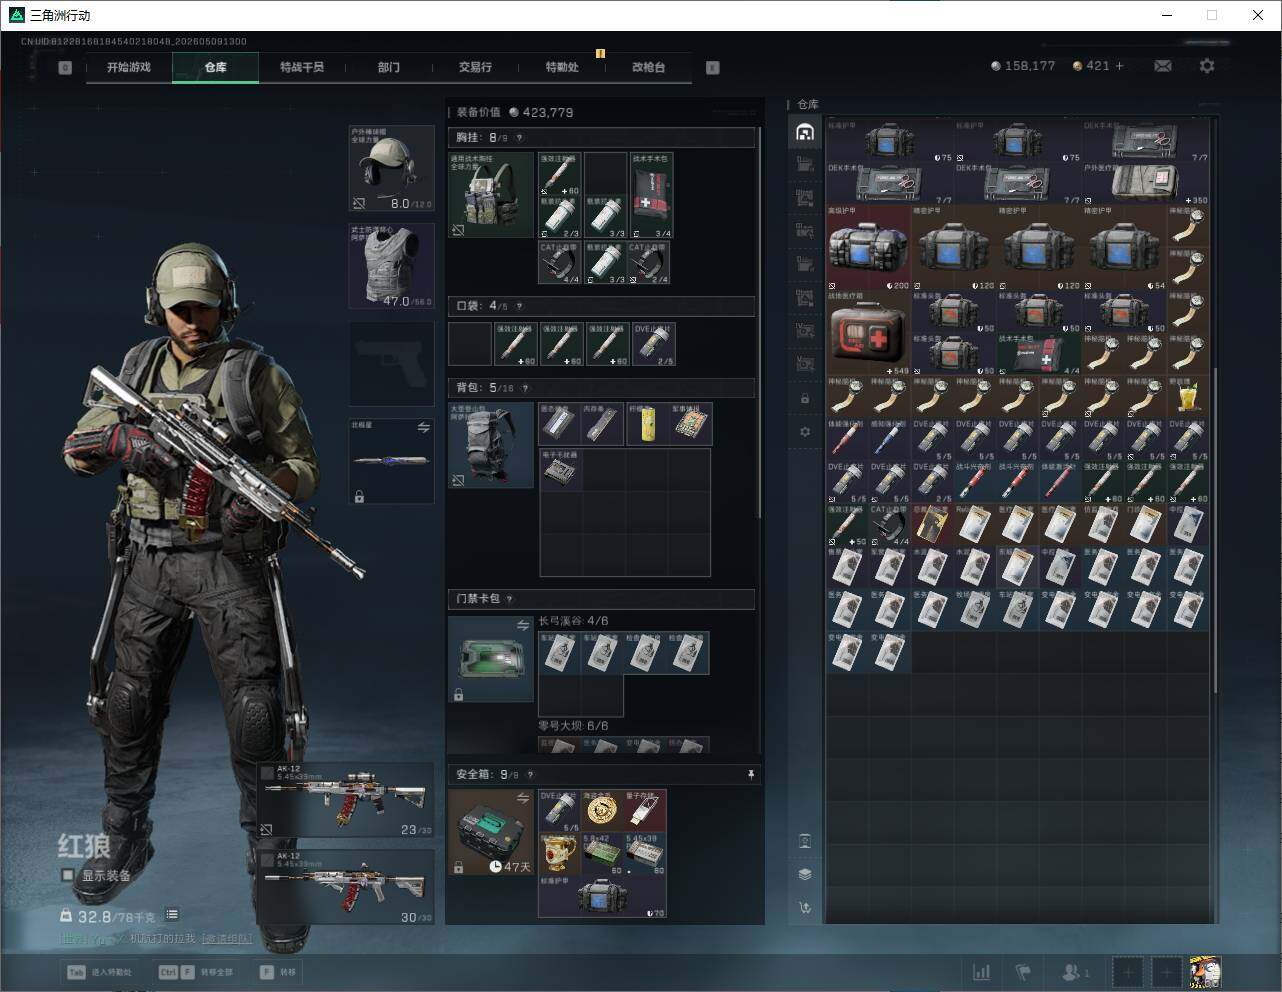Open the 特战干员 tab
The image size is (1282, 992).
coord(301,67)
